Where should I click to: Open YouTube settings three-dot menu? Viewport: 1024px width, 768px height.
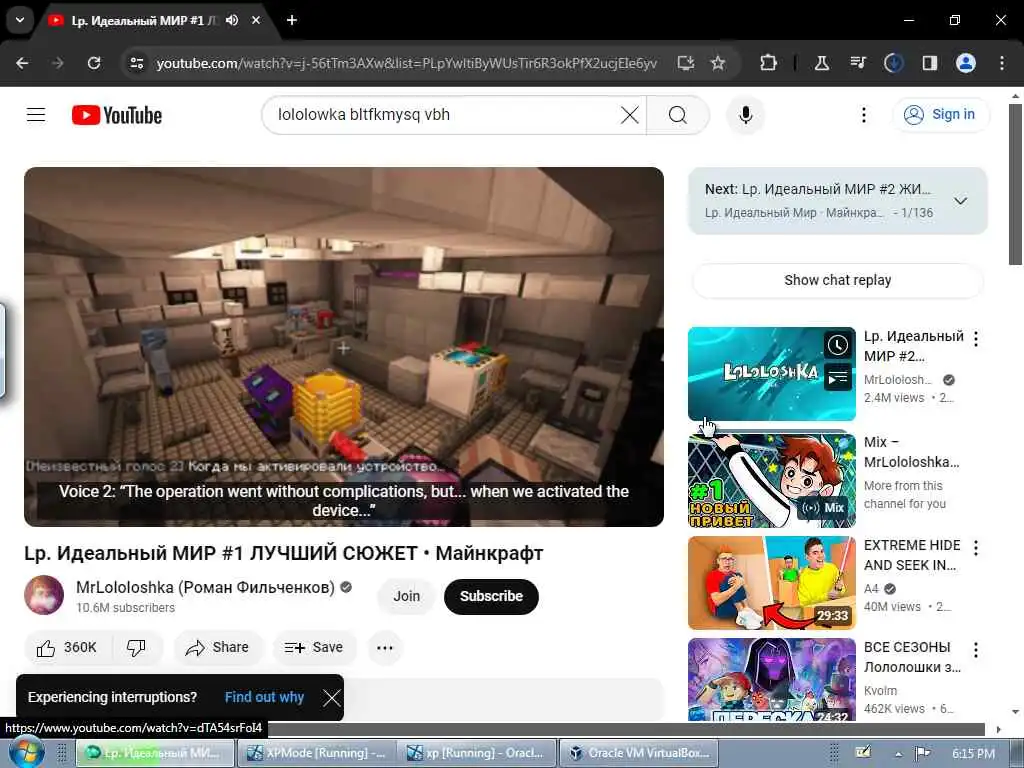click(864, 115)
